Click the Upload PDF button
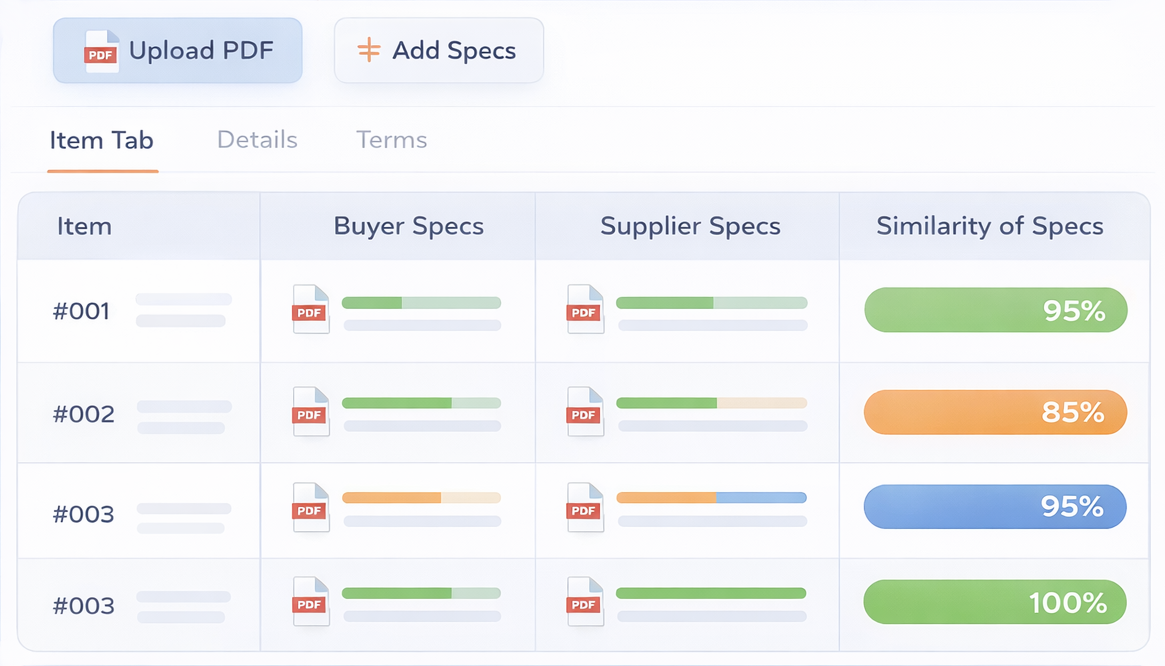Screen dimensions: 1165x666 coord(178,51)
